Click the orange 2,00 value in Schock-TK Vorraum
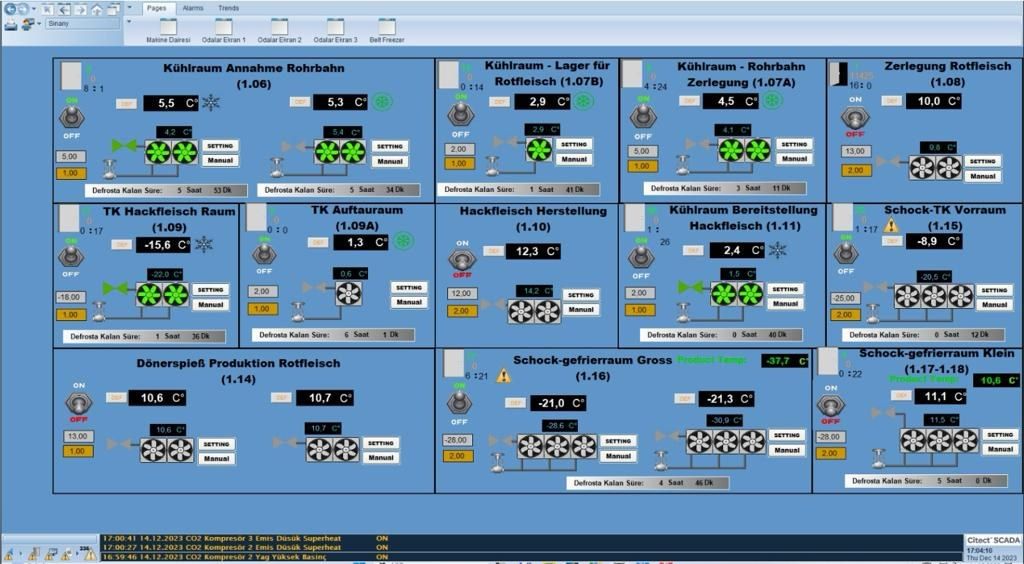The width and height of the screenshot is (1024, 564). tap(845, 315)
